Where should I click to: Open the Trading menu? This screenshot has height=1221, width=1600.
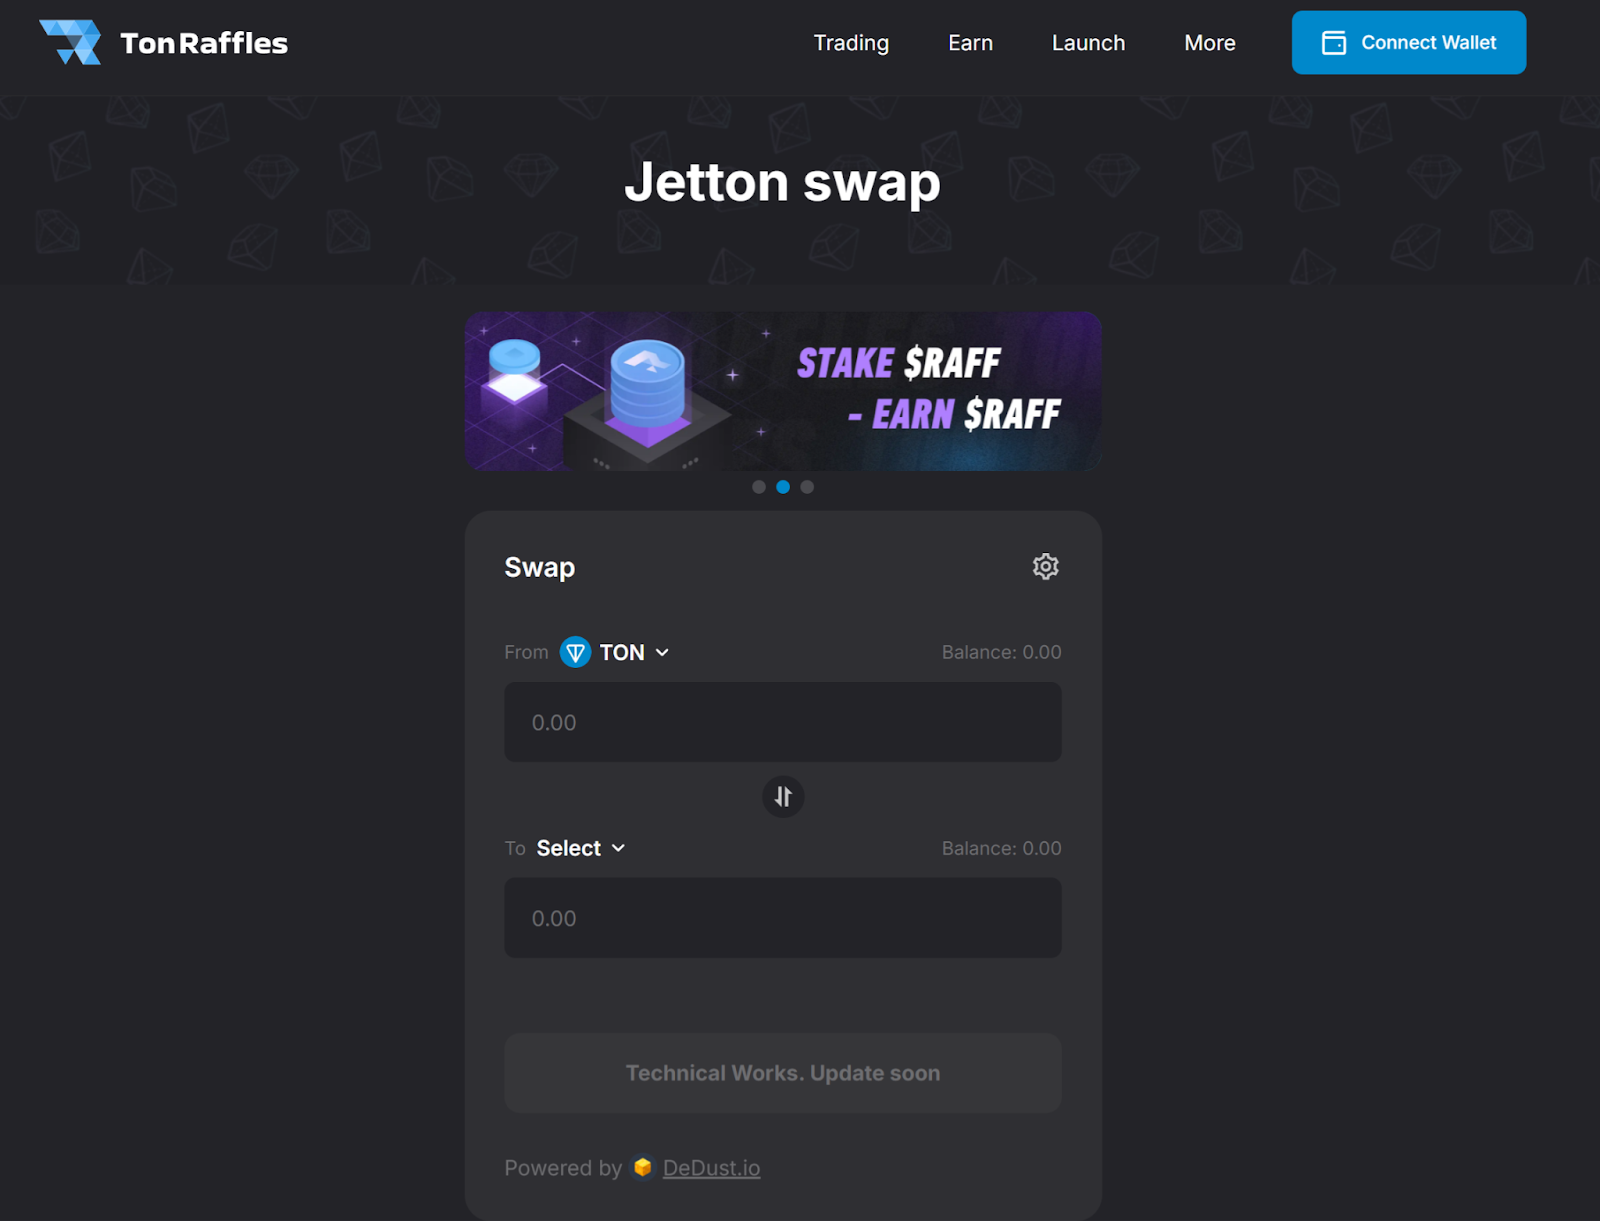(x=851, y=43)
